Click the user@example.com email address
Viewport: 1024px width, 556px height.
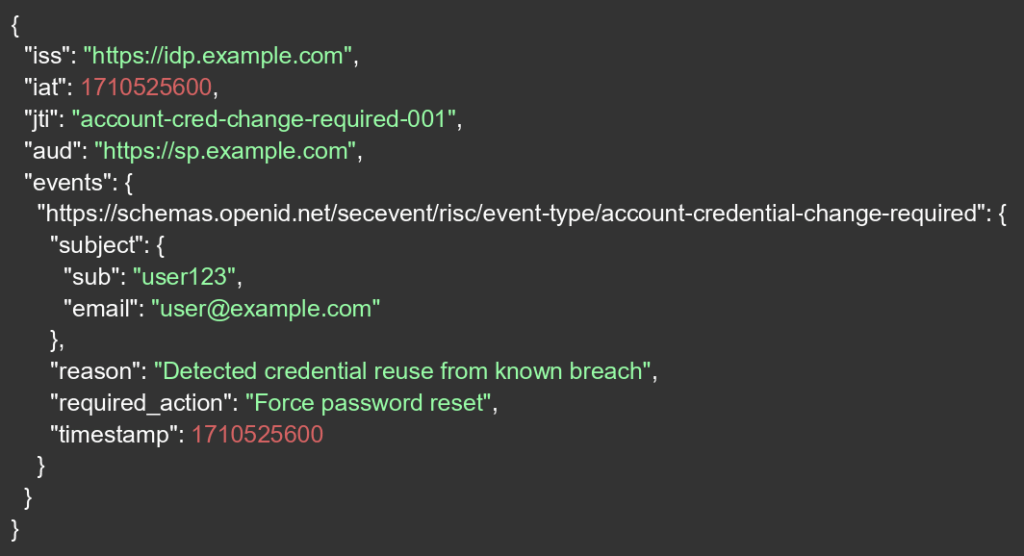[266, 308]
